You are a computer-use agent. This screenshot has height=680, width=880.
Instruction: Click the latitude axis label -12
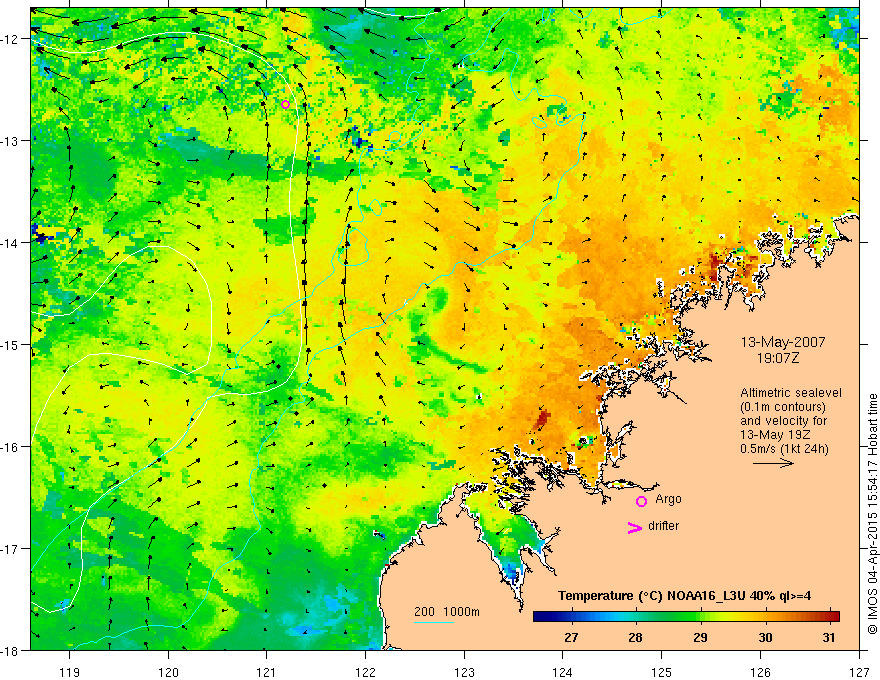[x=10, y=39]
